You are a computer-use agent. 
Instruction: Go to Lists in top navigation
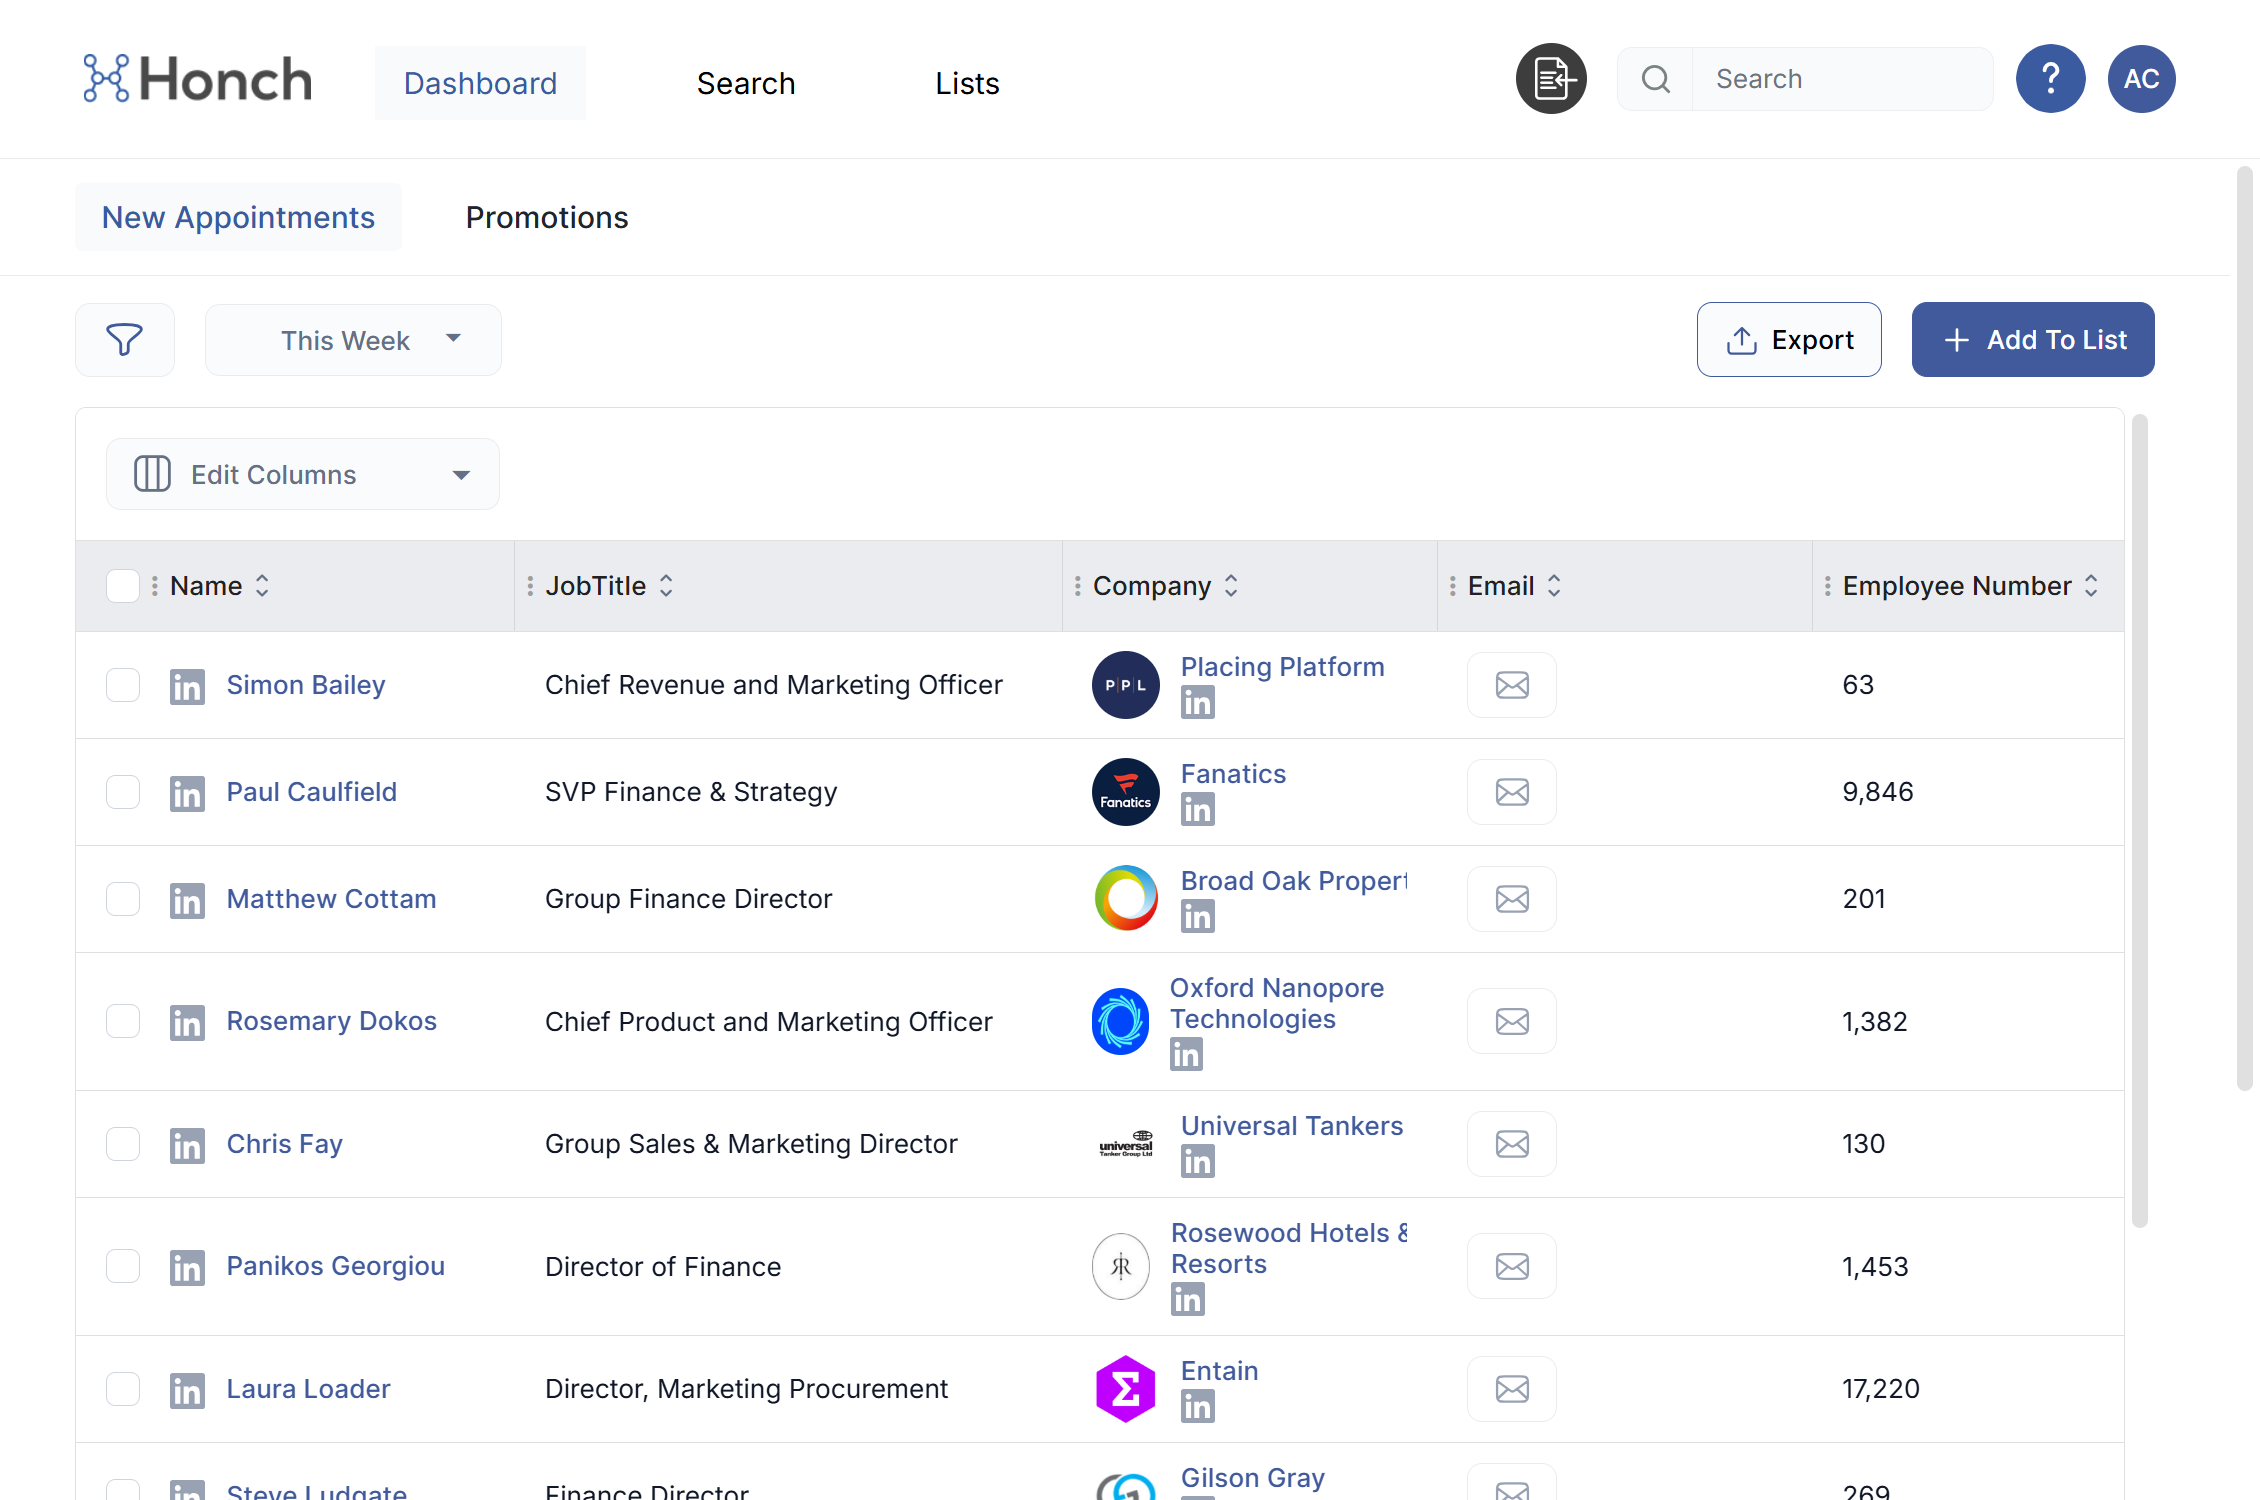pyautogui.click(x=966, y=83)
